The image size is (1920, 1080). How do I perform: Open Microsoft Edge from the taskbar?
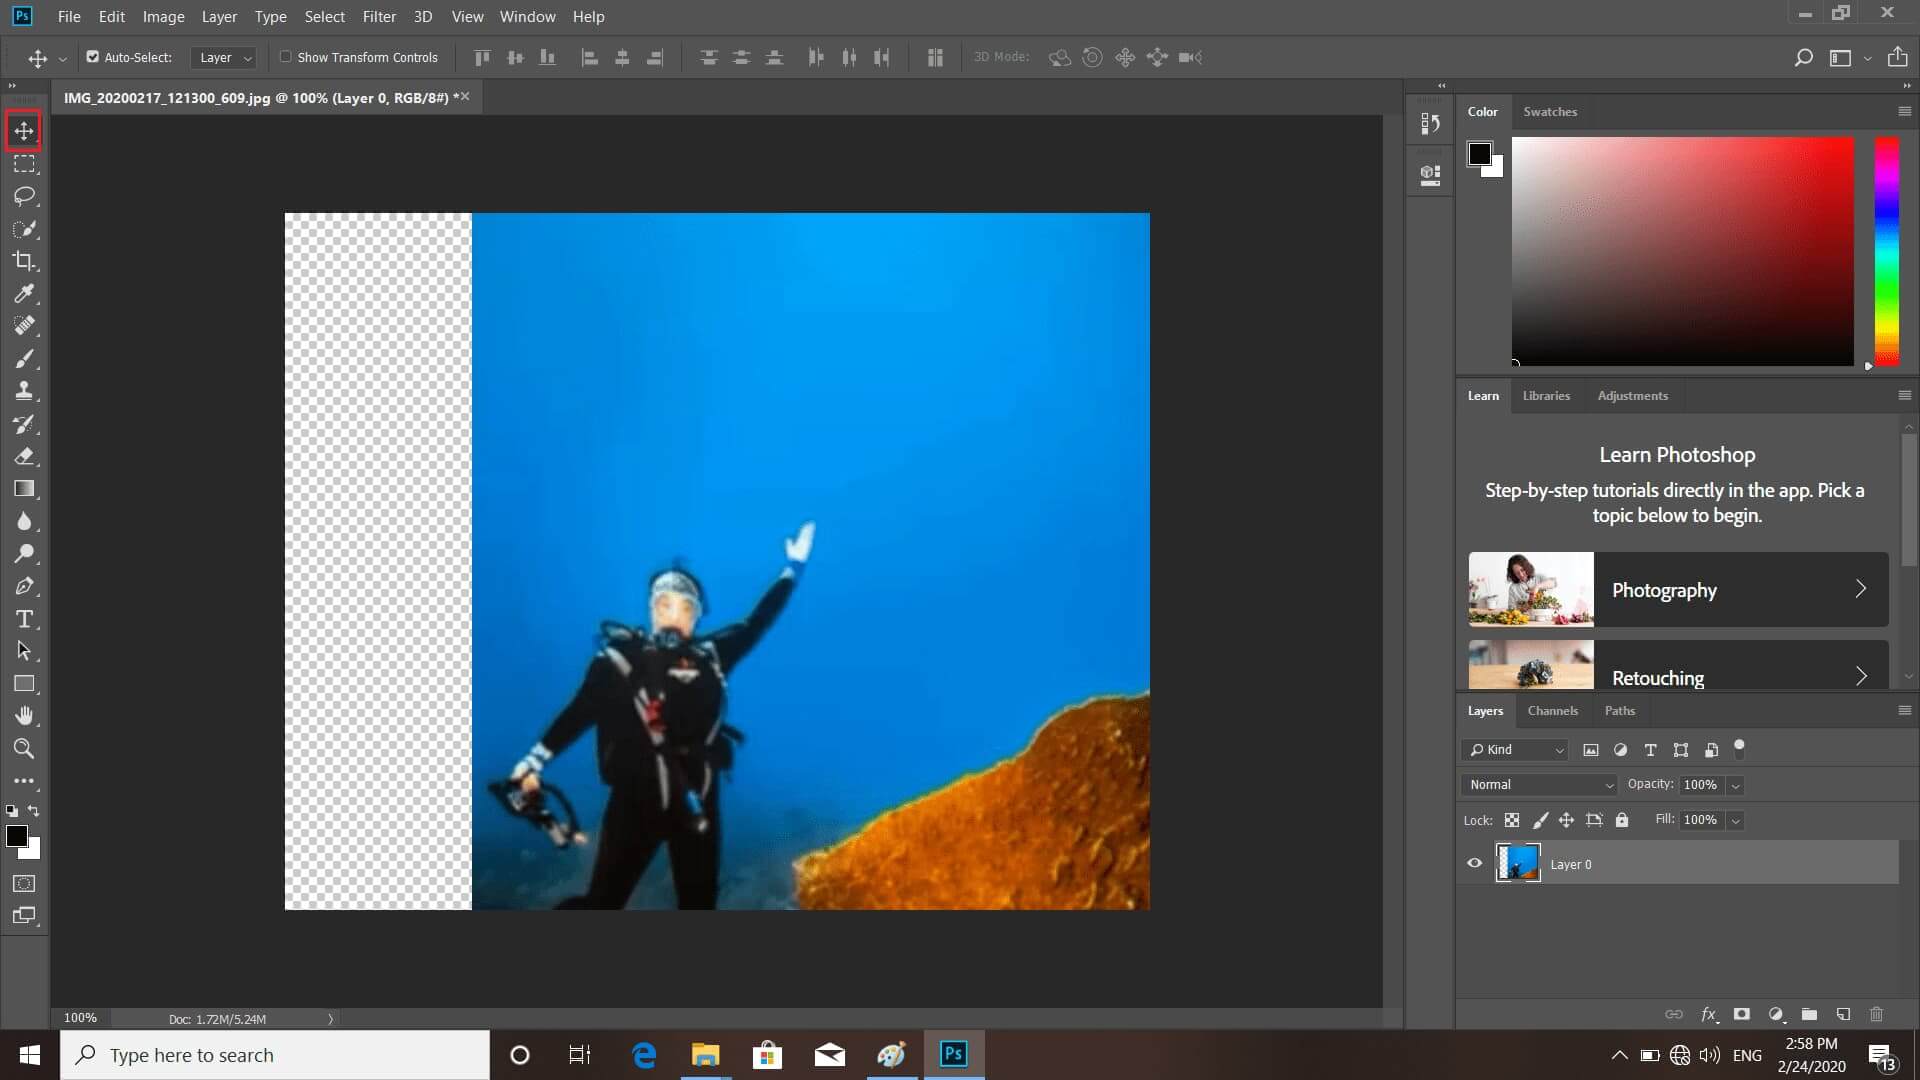point(644,1055)
